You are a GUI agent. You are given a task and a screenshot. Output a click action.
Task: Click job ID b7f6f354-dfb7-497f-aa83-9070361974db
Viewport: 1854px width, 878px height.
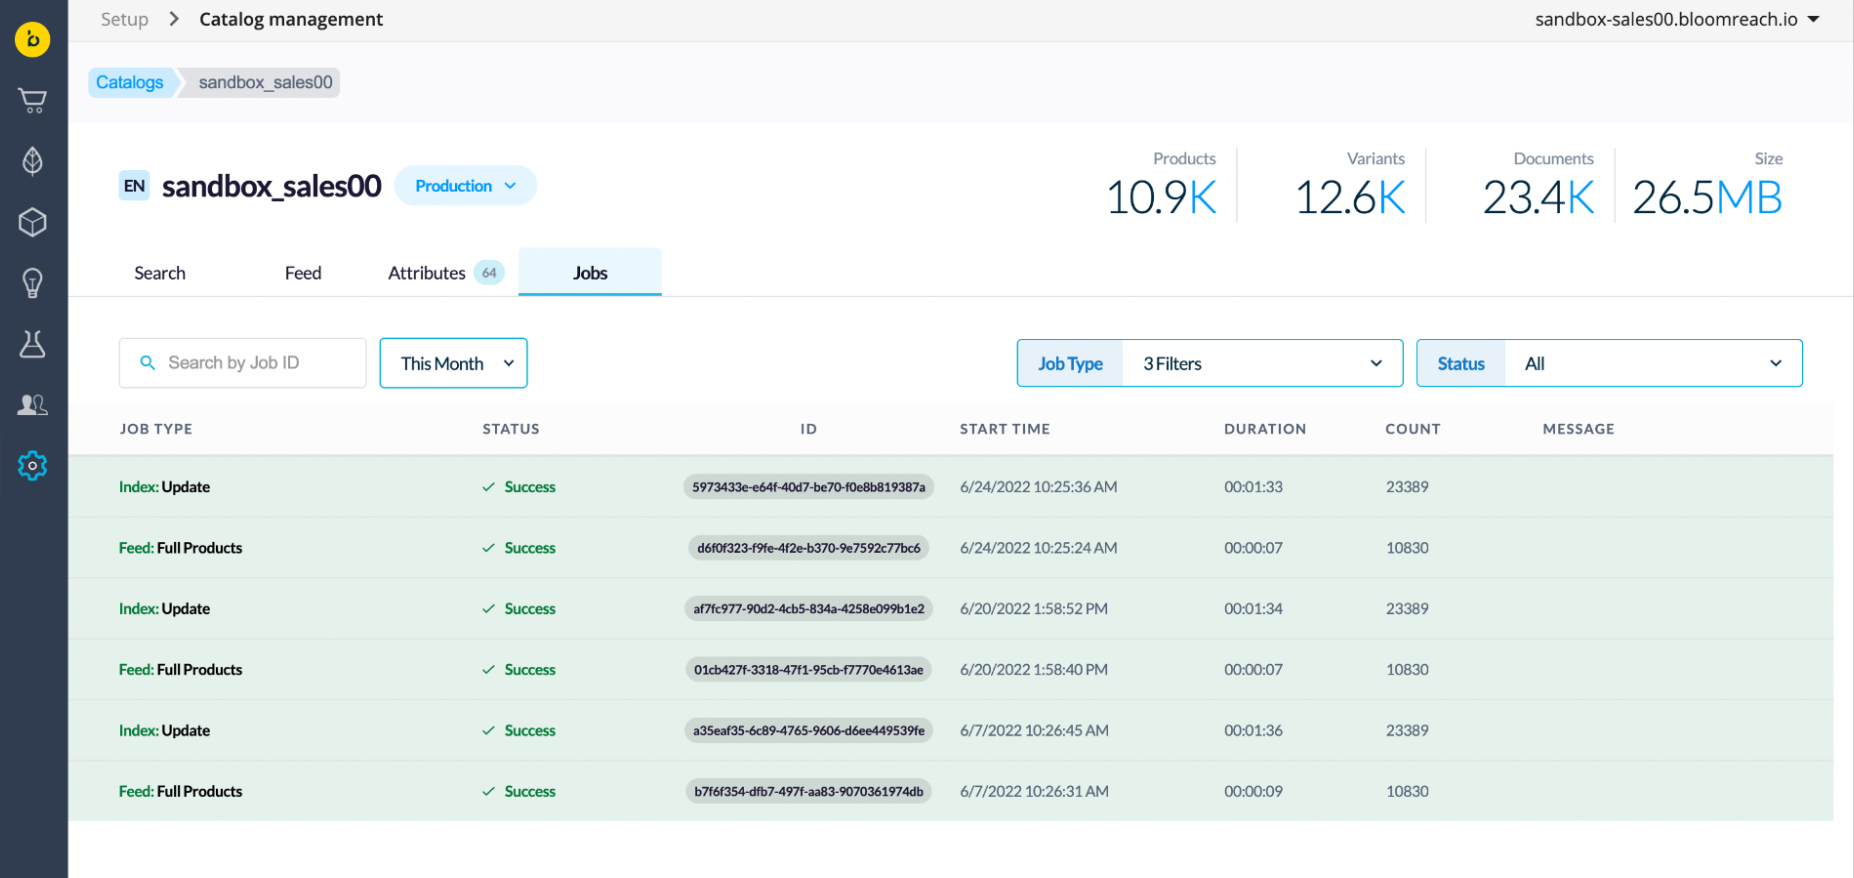click(x=808, y=792)
